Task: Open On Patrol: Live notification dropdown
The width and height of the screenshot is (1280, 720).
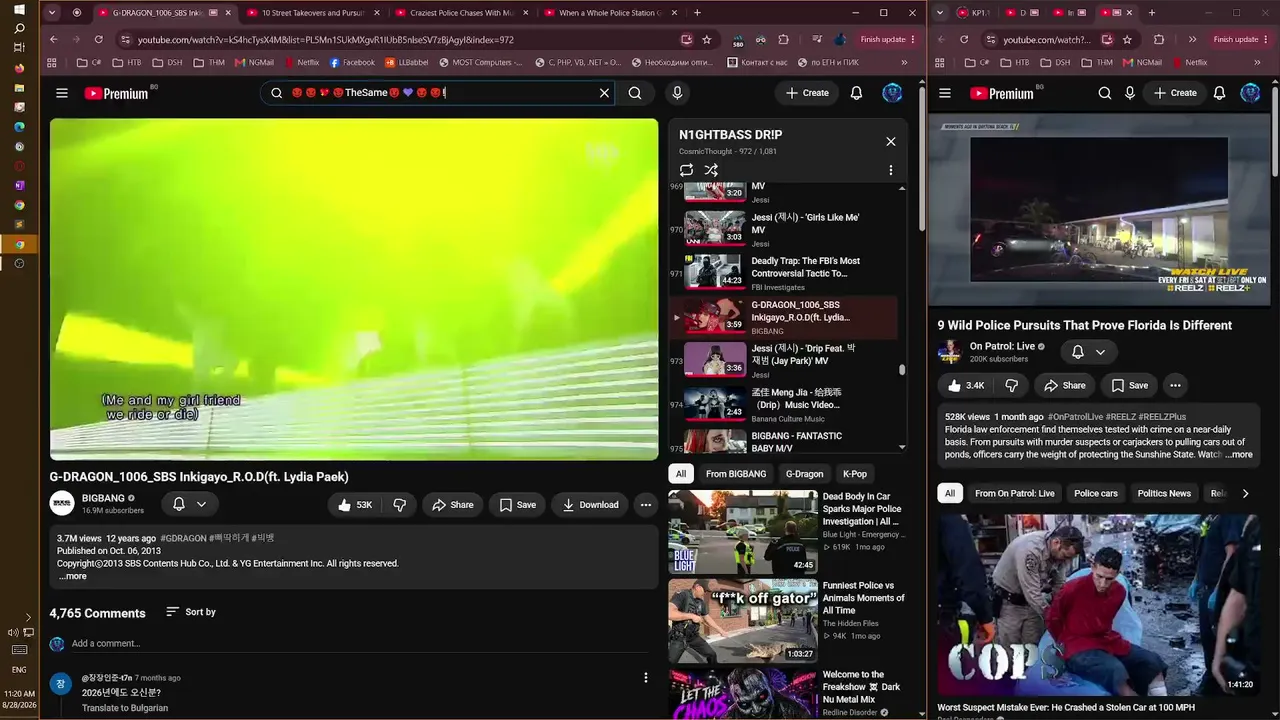Action: pos(1088,352)
